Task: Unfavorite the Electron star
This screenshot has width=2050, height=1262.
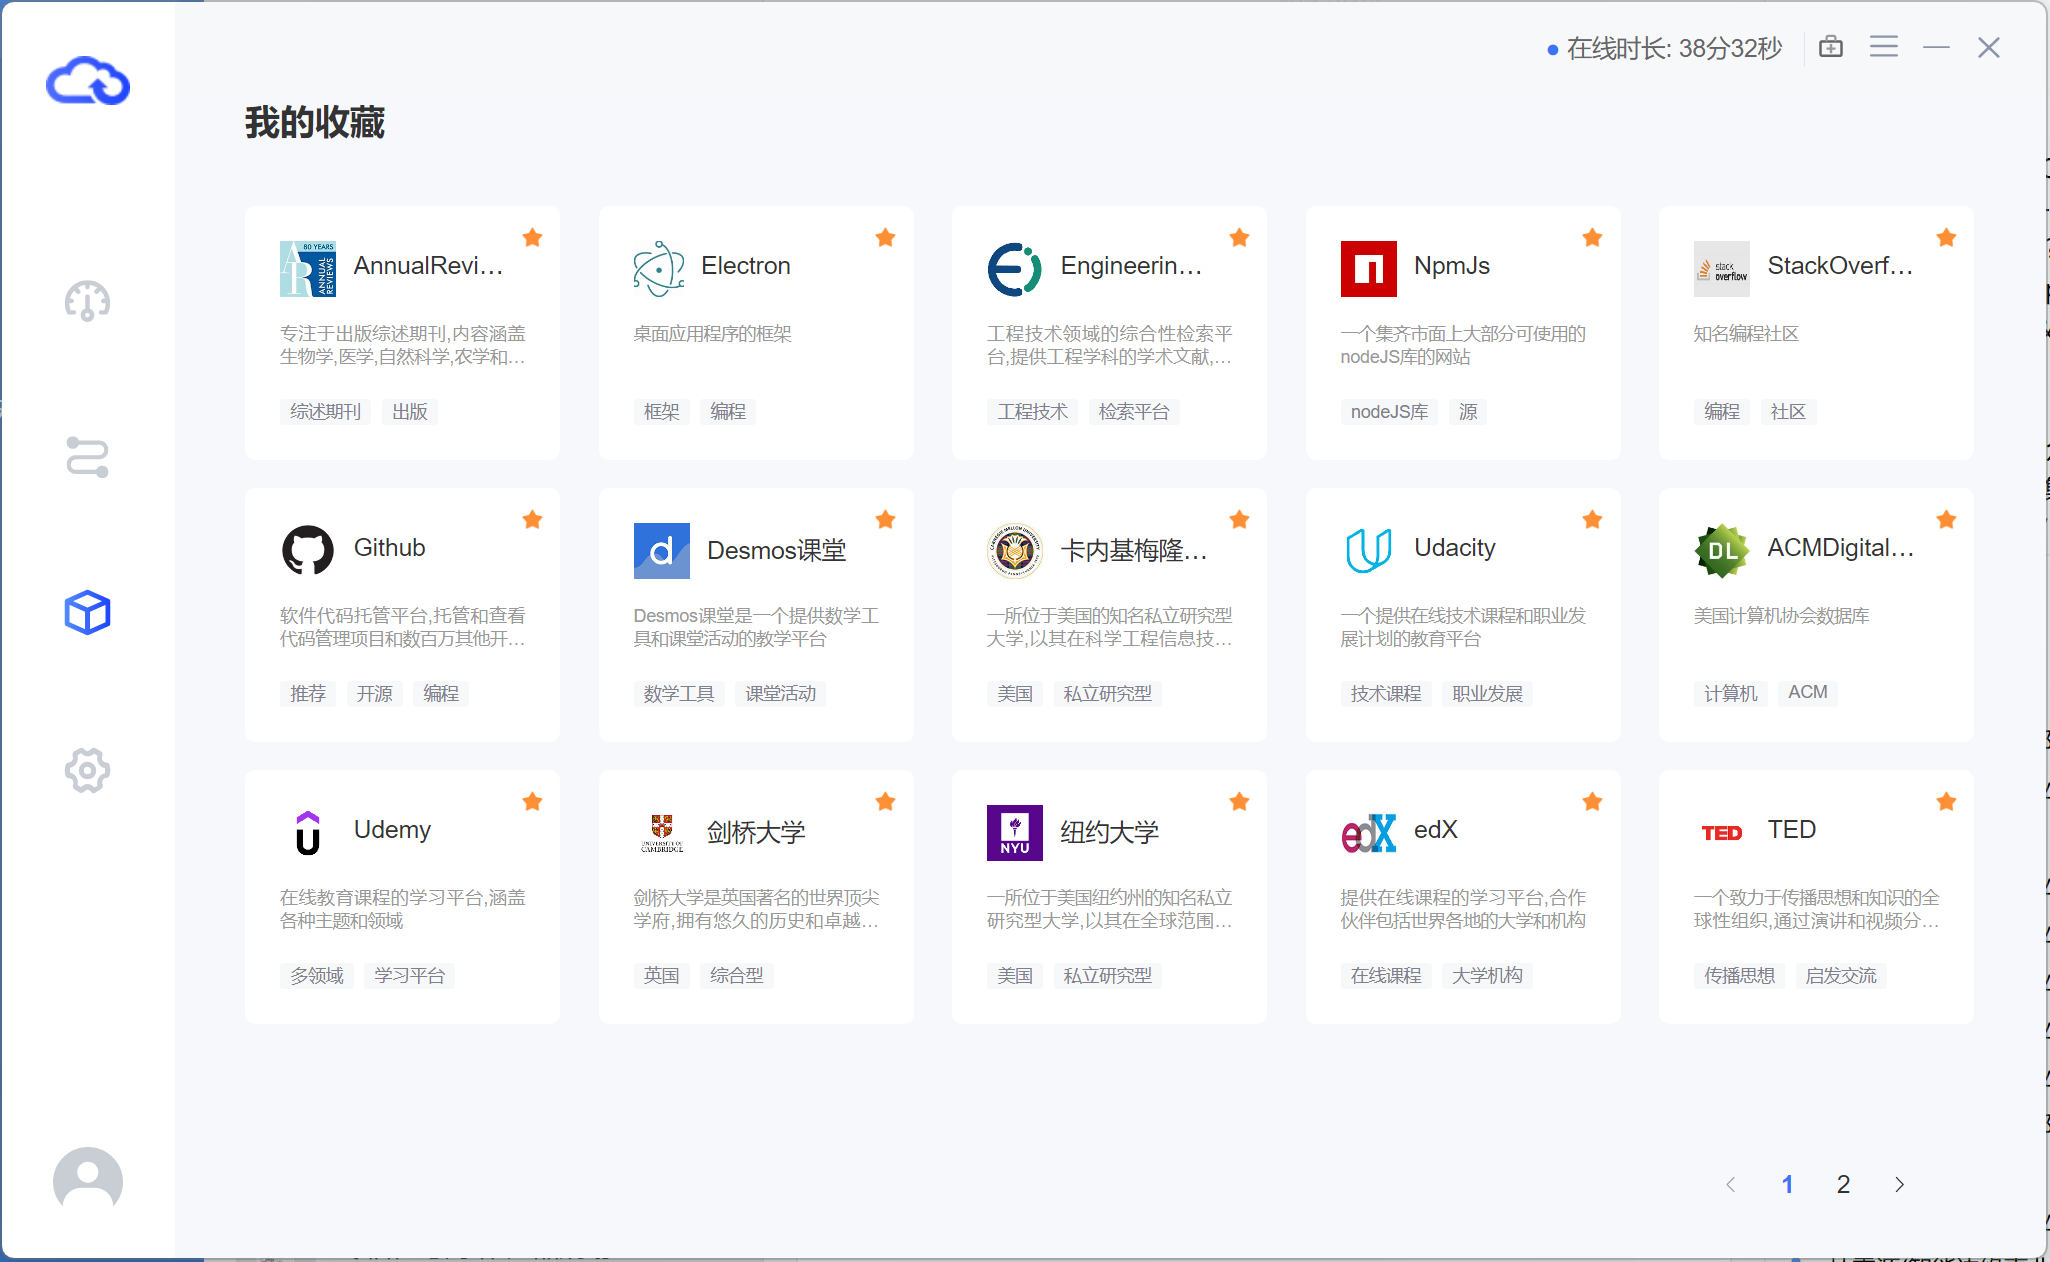Action: click(885, 237)
